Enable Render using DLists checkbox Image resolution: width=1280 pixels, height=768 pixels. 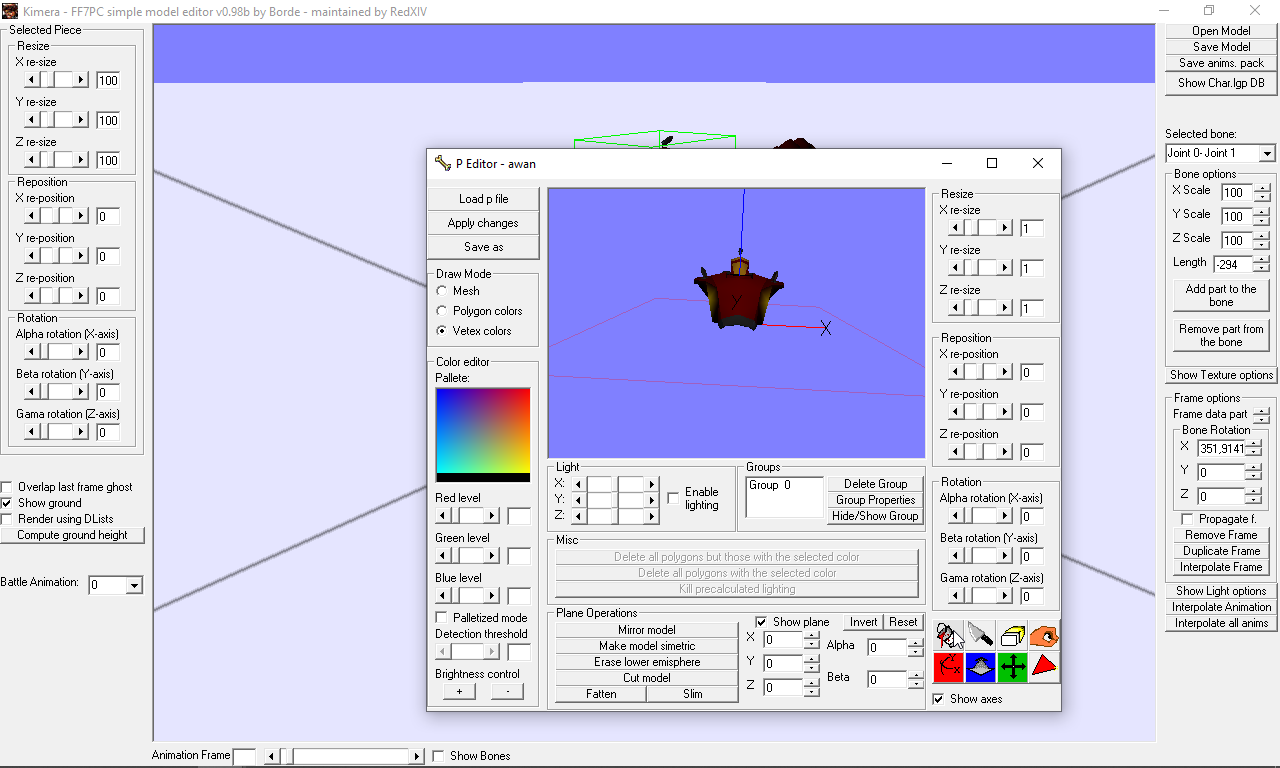[7, 519]
